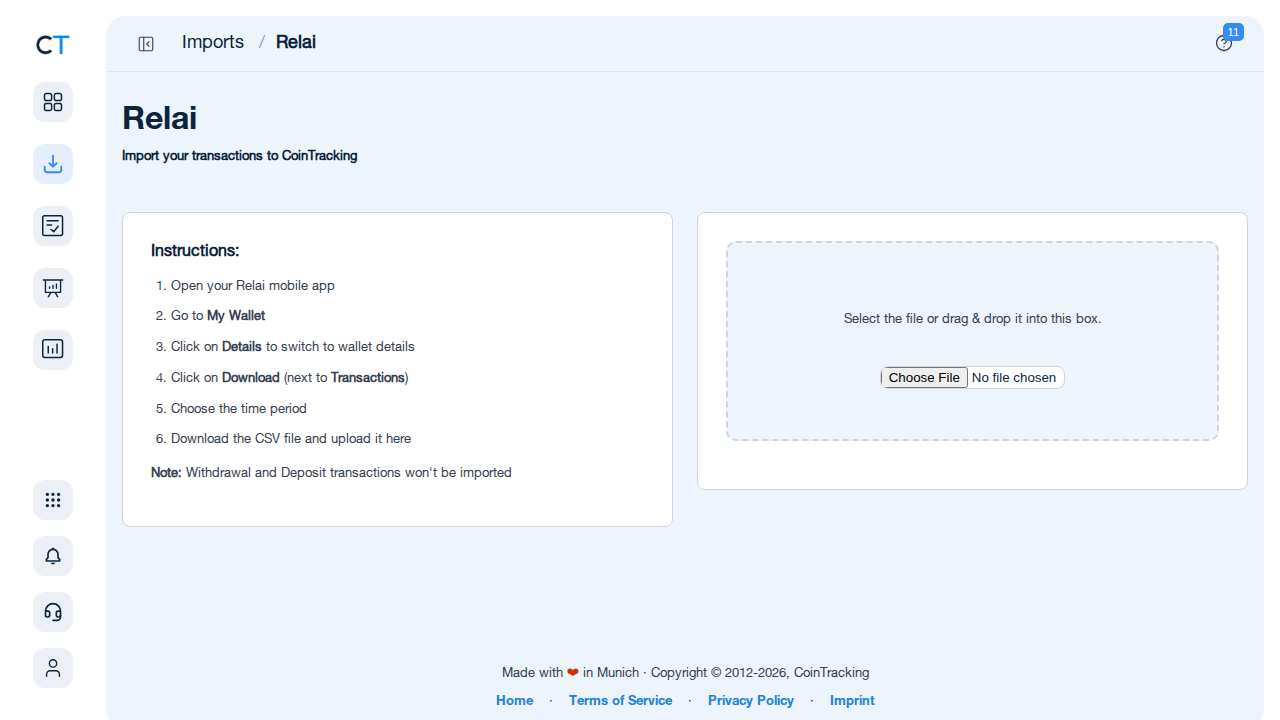
Task: Collapse the sidebar with the panel toggle icon
Action: coord(146,43)
